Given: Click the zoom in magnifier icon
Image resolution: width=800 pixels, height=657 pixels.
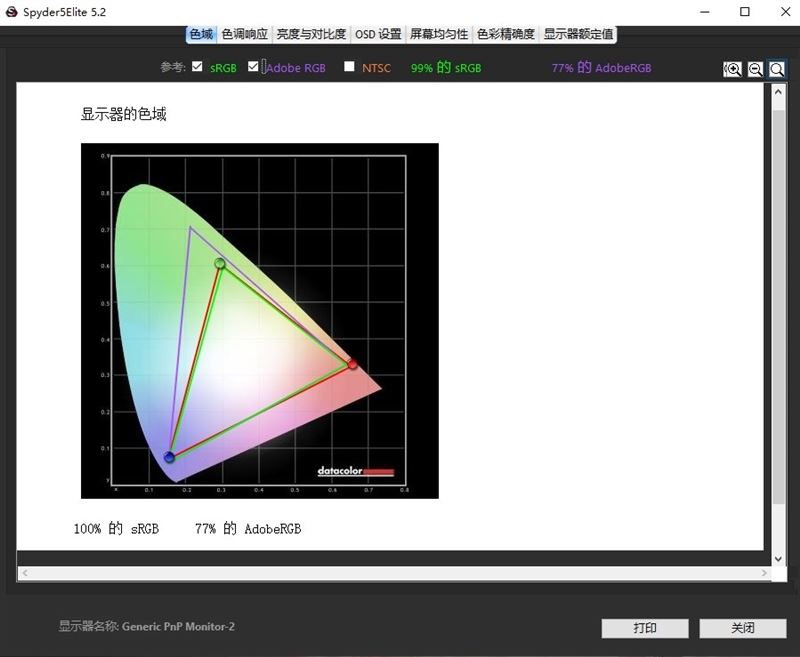Looking at the screenshot, I should click(x=733, y=69).
